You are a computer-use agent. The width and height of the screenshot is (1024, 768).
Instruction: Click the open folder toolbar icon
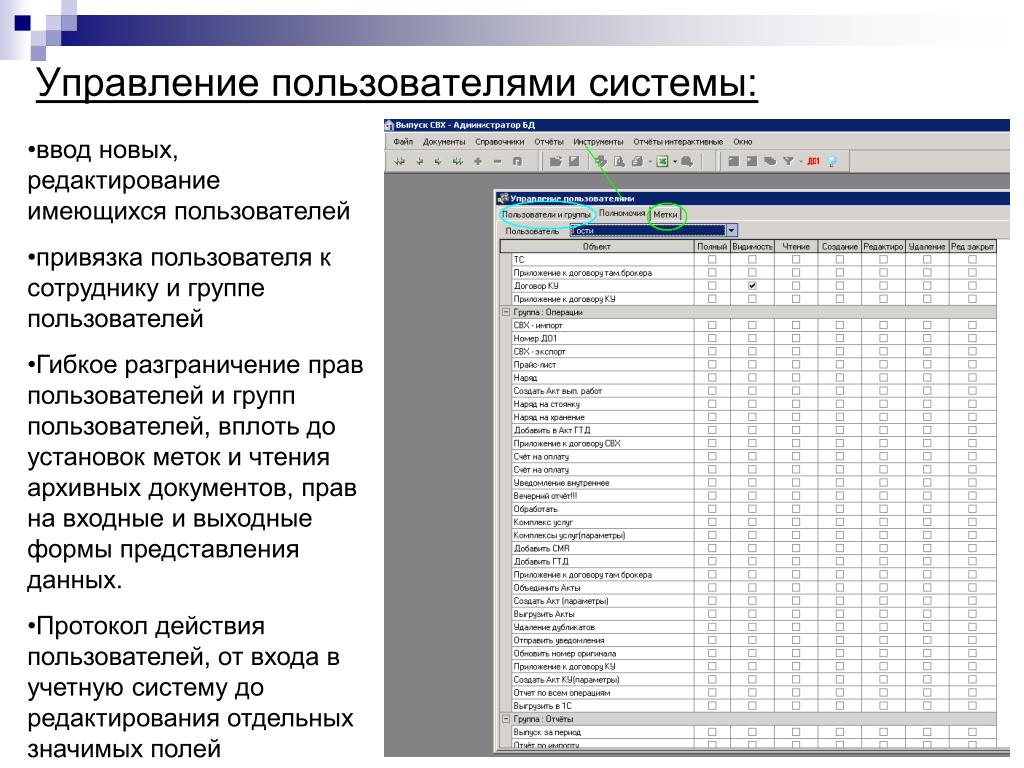[556, 161]
